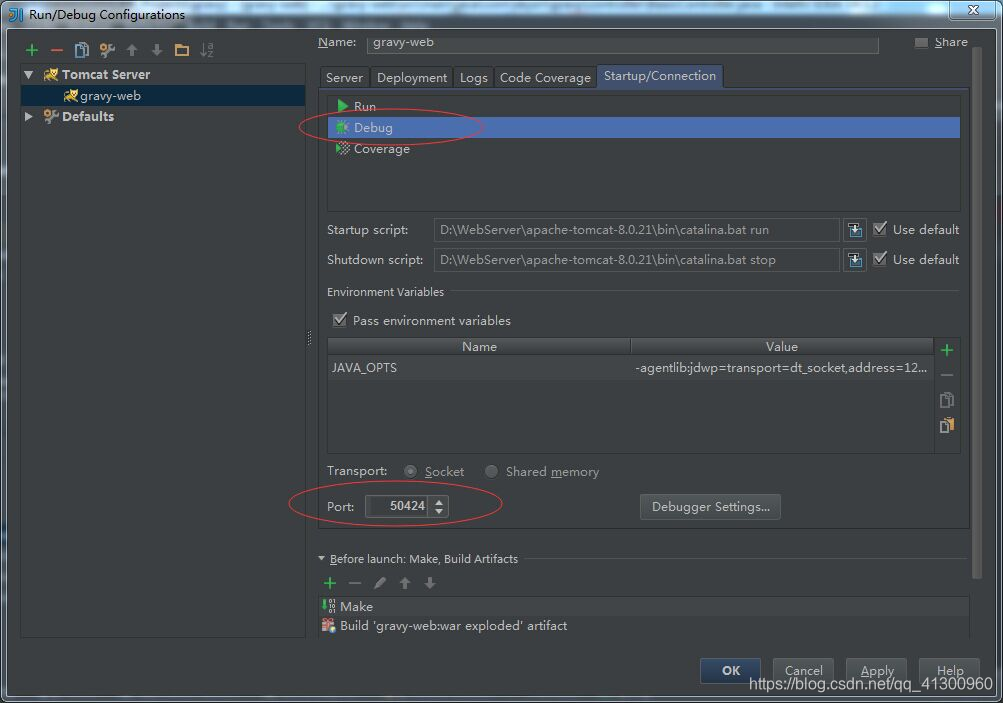This screenshot has height=703, width=1003.
Task: Collapse the Tomcat Server tree node
Action: coord(28,74)
